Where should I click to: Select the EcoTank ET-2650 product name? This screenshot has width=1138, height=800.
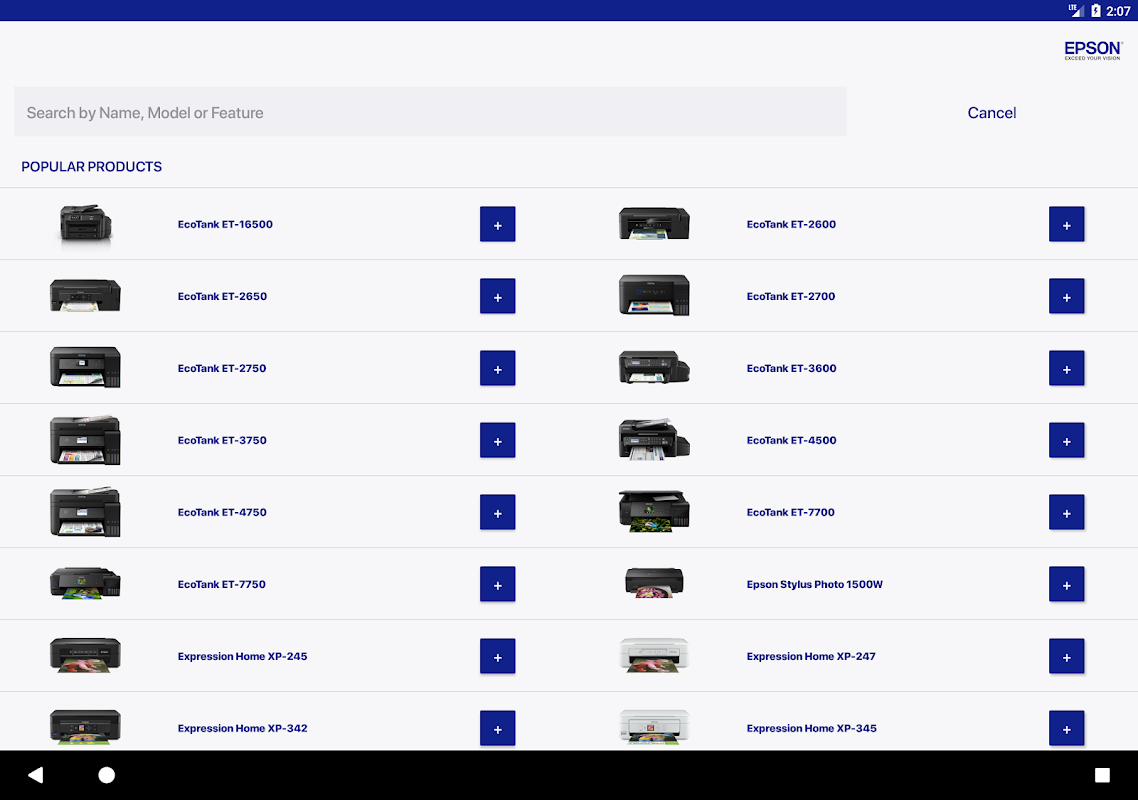(x=222, y=296)
